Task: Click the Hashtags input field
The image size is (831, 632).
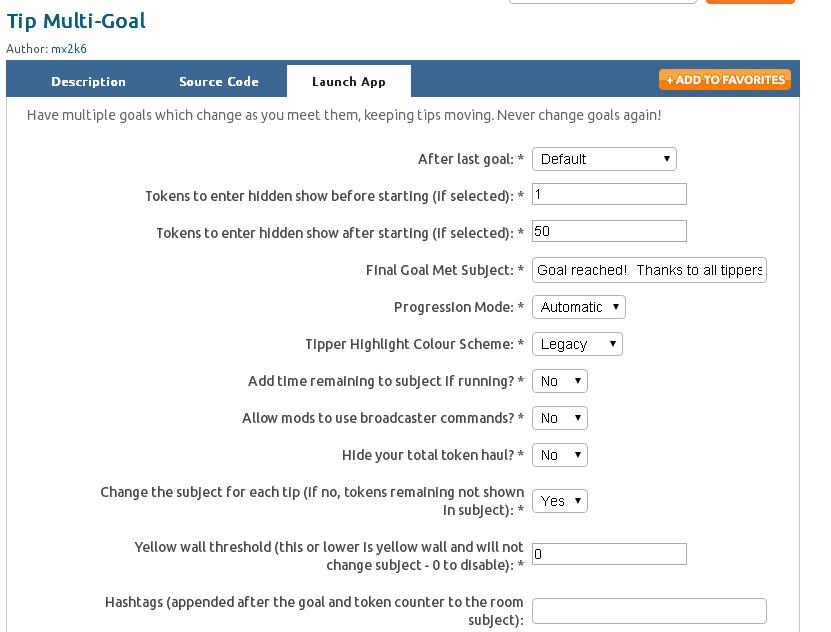Action: [x=649, y=611]
